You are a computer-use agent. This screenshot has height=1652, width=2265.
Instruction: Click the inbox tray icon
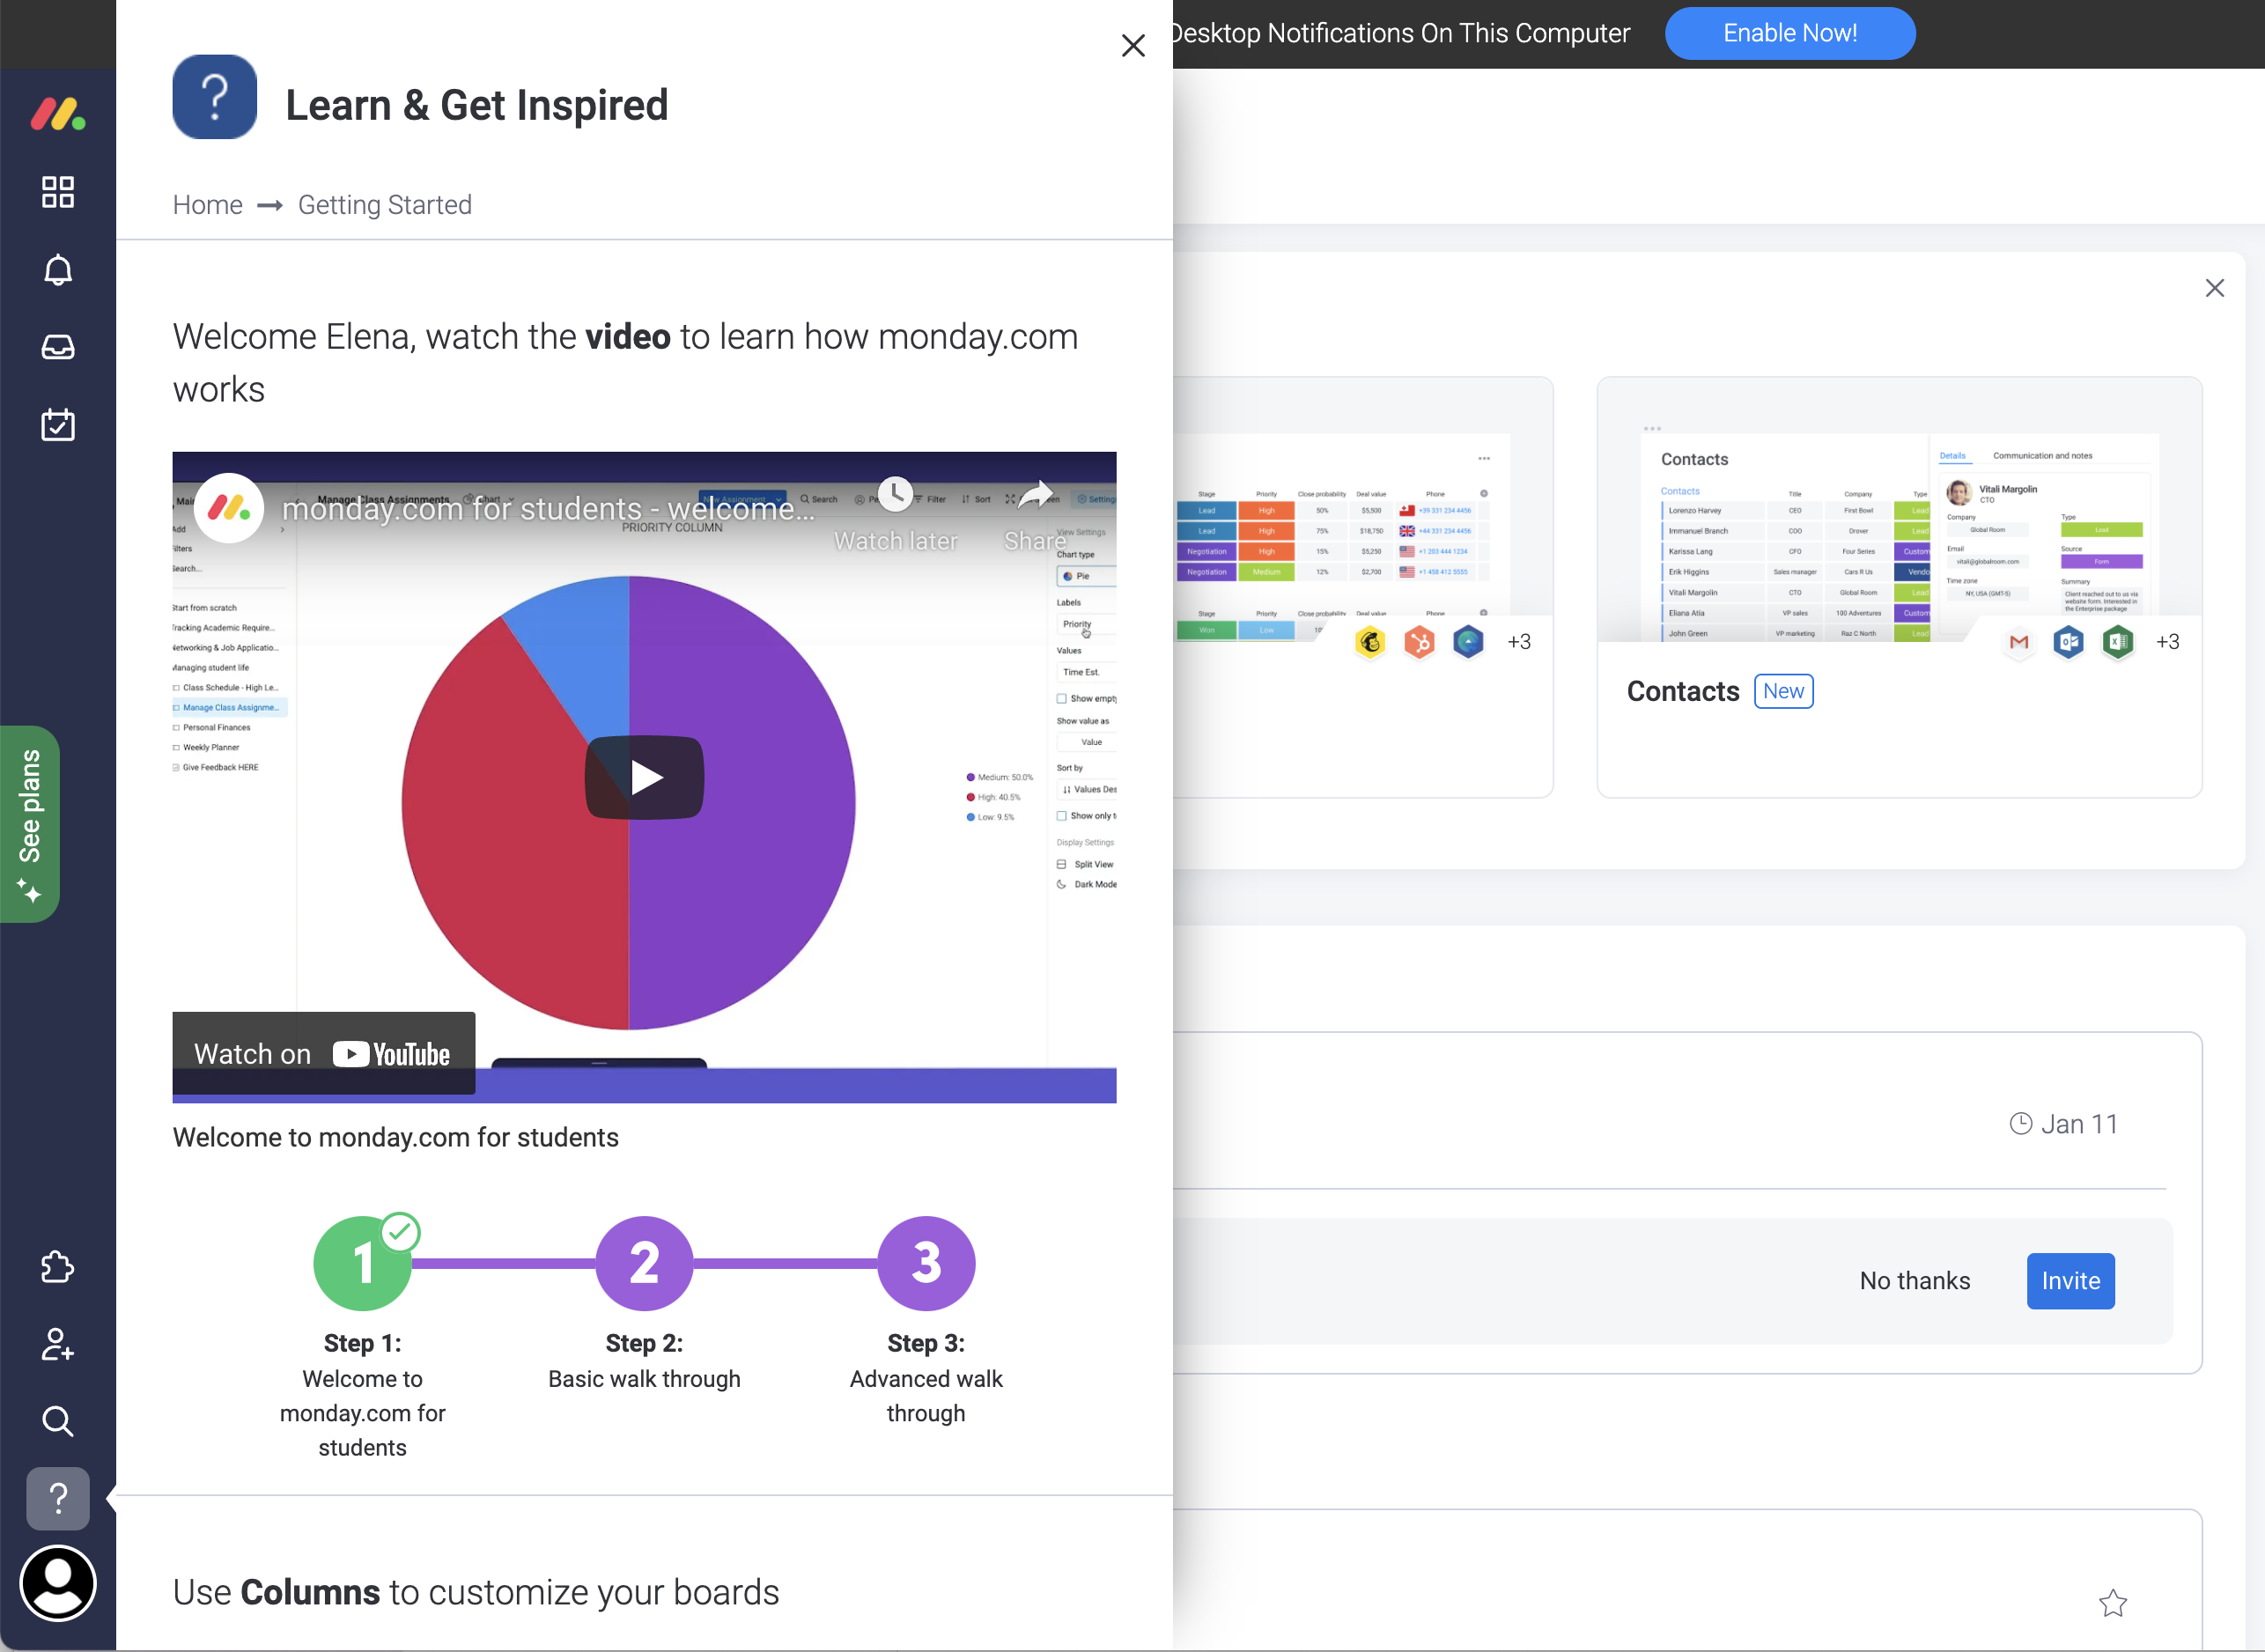coord(56,345)
